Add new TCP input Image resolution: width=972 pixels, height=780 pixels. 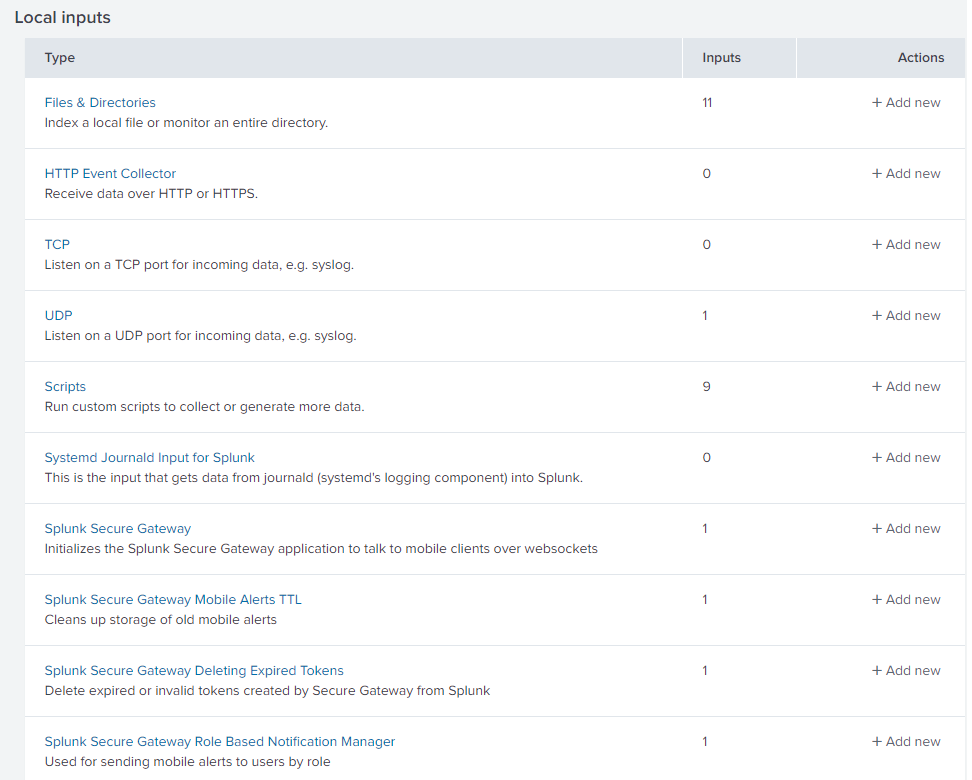tap(906, 244)
